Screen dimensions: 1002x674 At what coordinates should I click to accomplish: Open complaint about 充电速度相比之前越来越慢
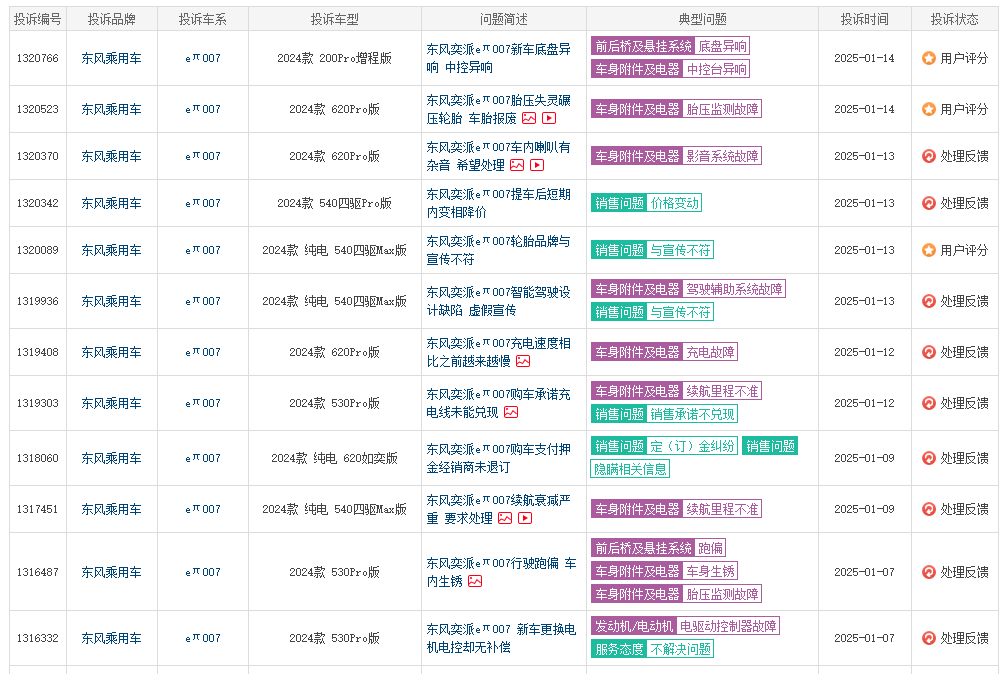(x=498, y=352)
